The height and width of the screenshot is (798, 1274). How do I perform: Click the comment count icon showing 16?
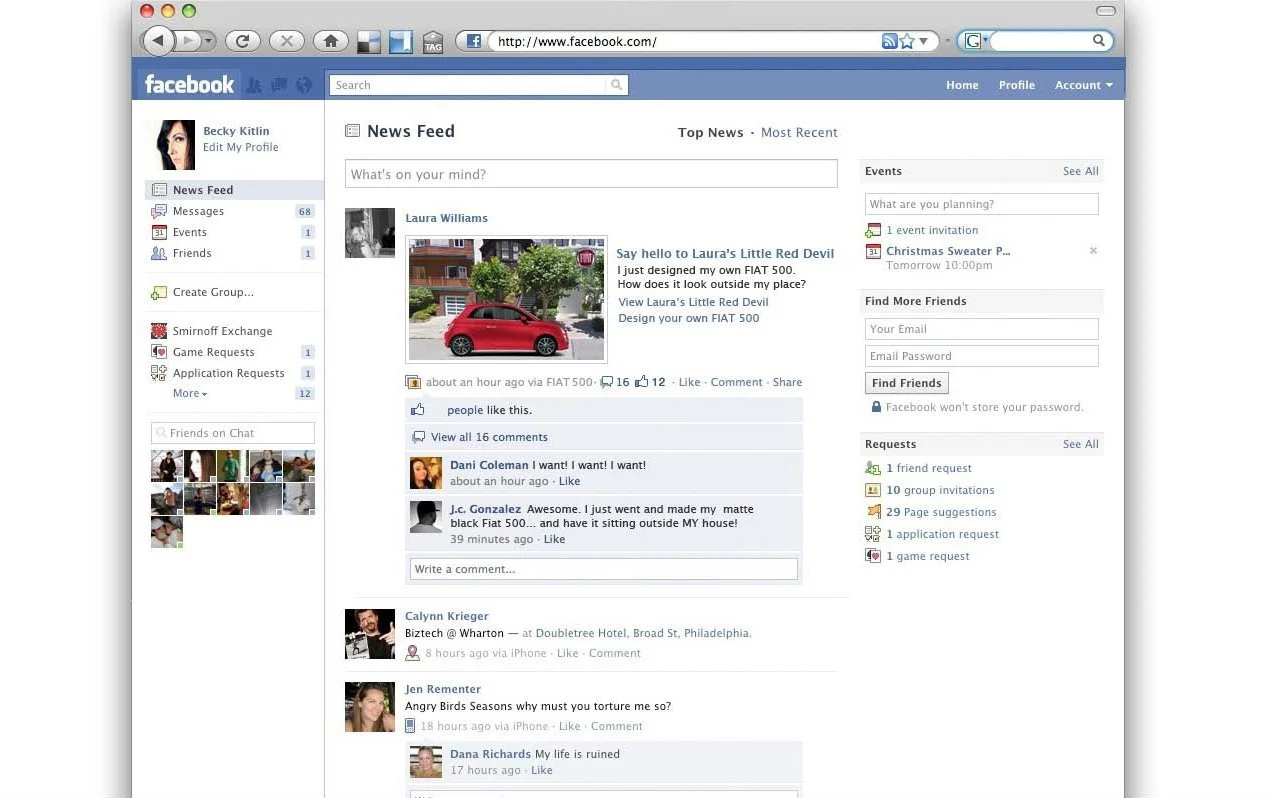(606, 382)
